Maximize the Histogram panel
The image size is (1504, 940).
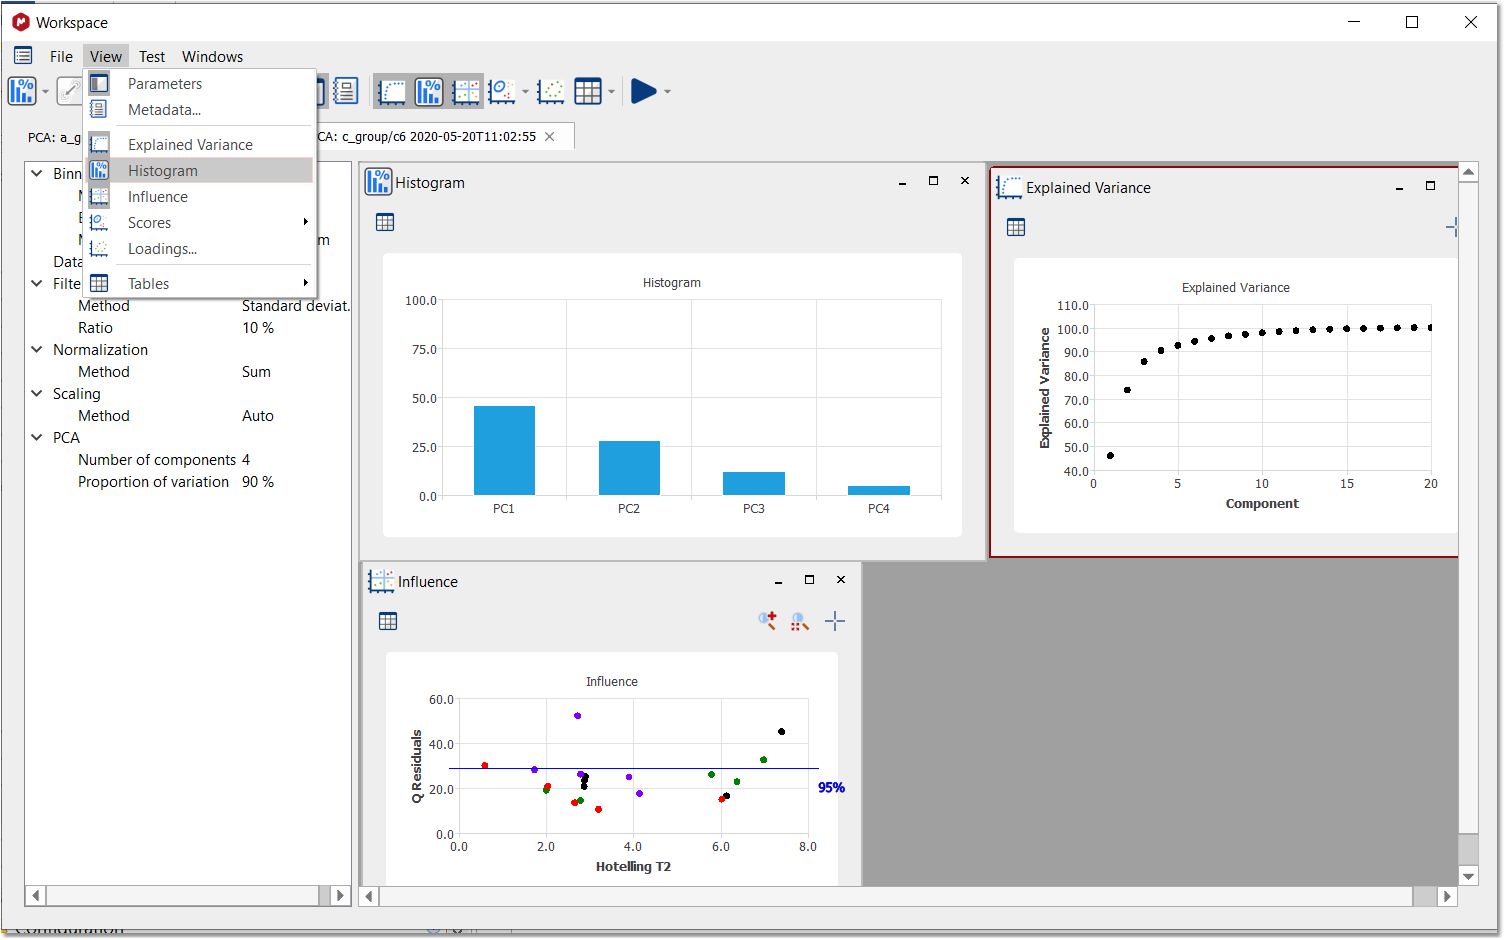[x=934, y=181]
